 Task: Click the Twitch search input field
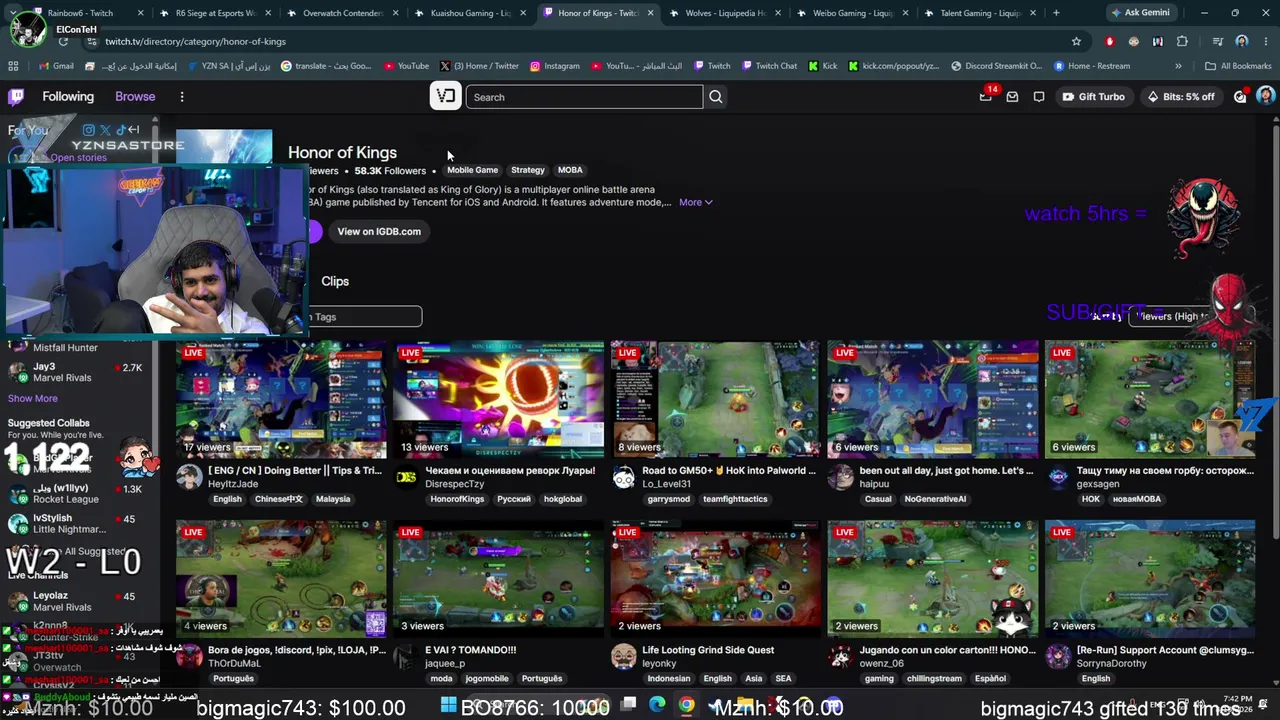584,97
